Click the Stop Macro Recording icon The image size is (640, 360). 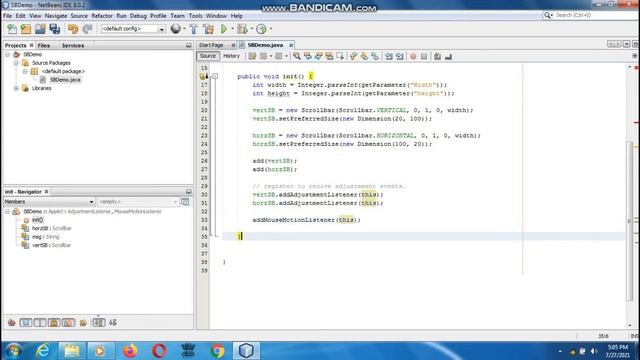point(424,56)
